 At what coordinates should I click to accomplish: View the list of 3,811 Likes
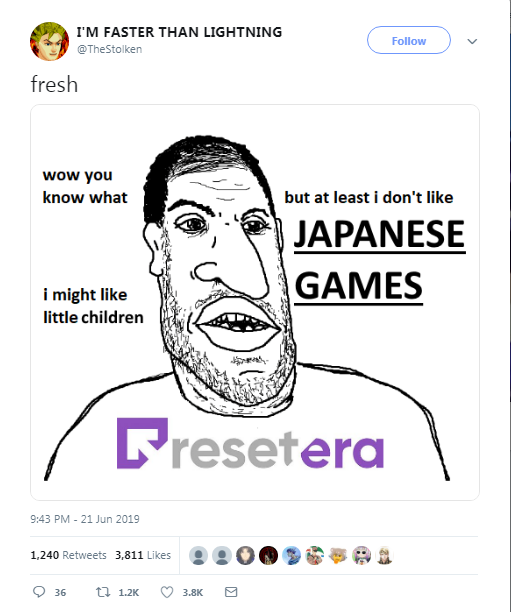[143, 555]
